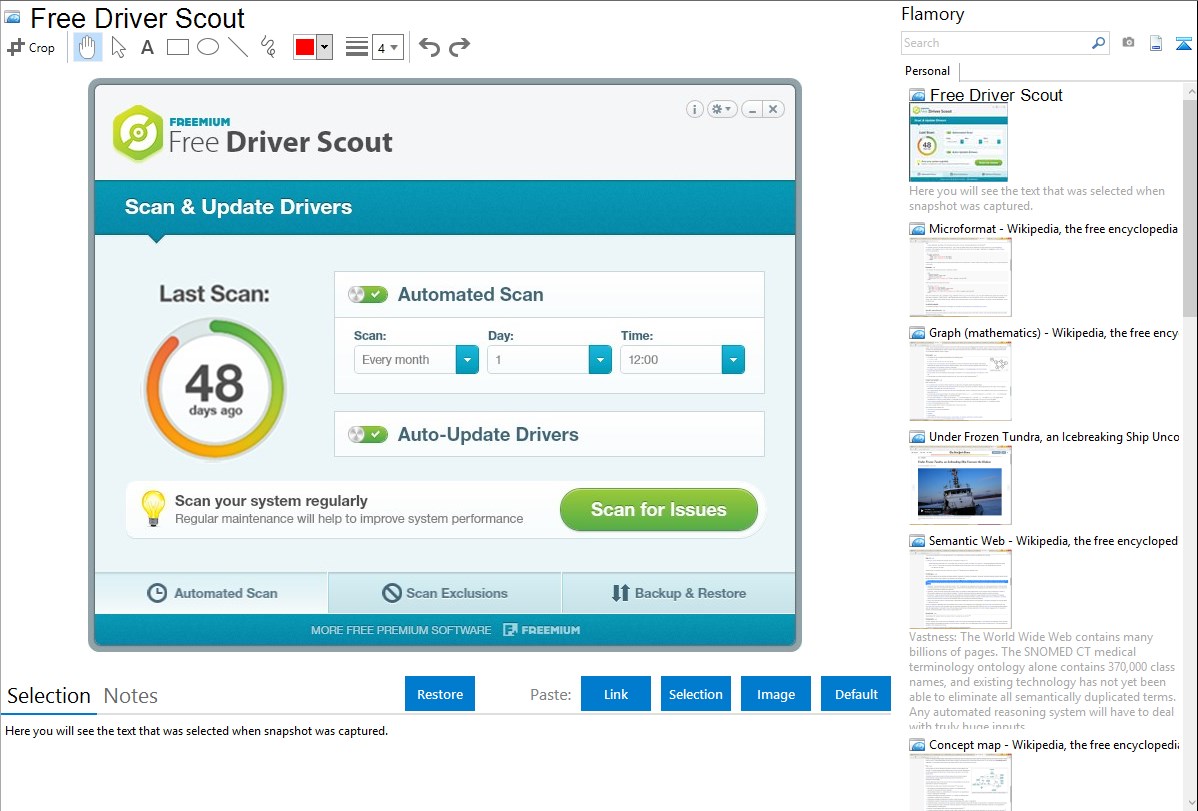Screen dimensions: 1198x811
Task: Switch to the Automated Scan bottom tab
Action: [212, 593]
